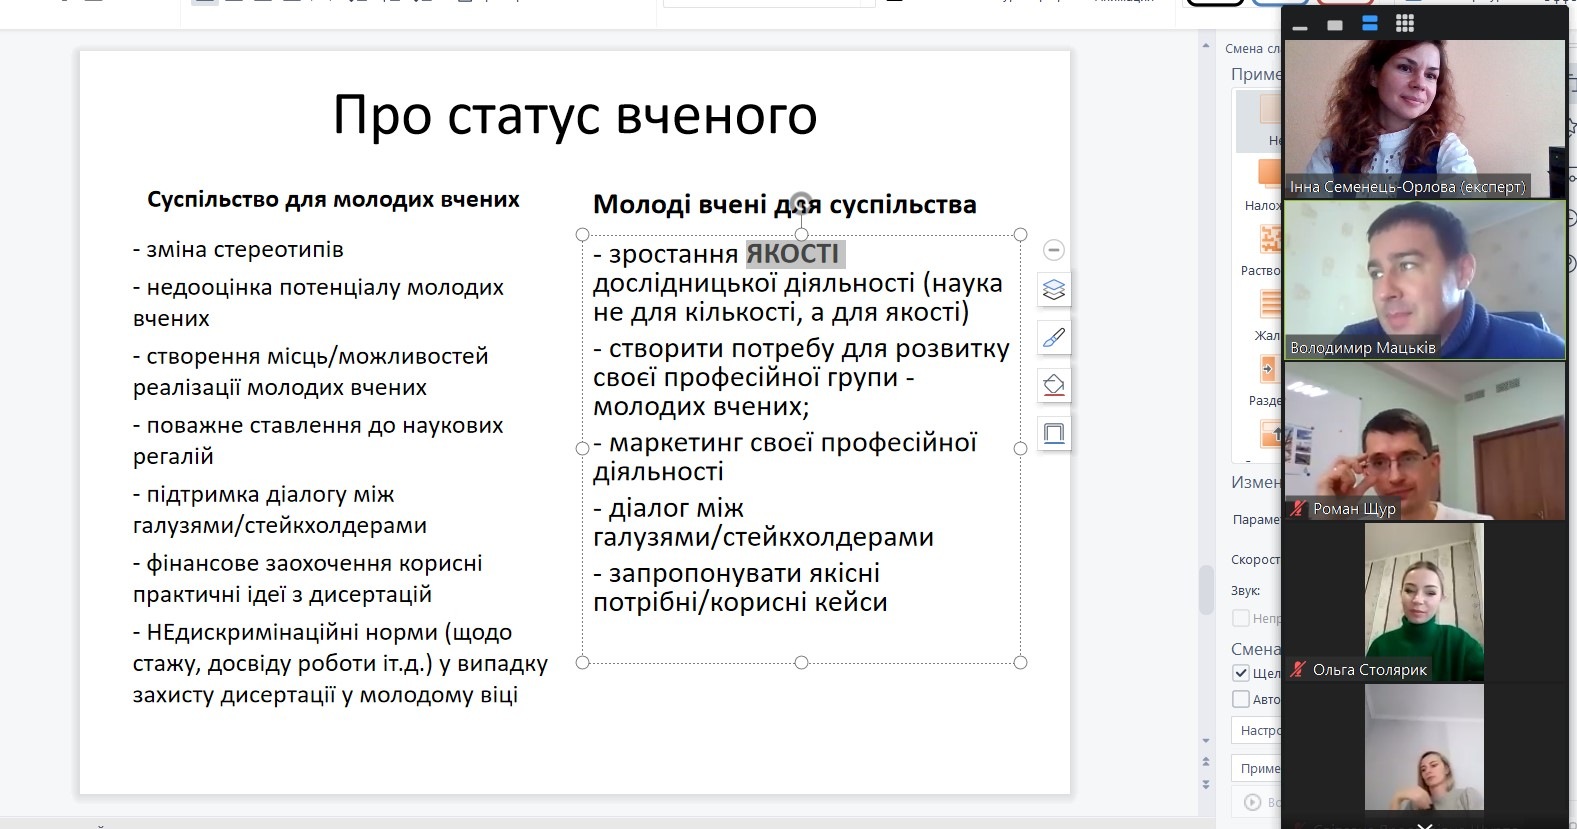This screenshot has width=1577, height=829.
Task: Click the shape fill bucket icon
Action: pyautogui.click(x=1054, y=385)
